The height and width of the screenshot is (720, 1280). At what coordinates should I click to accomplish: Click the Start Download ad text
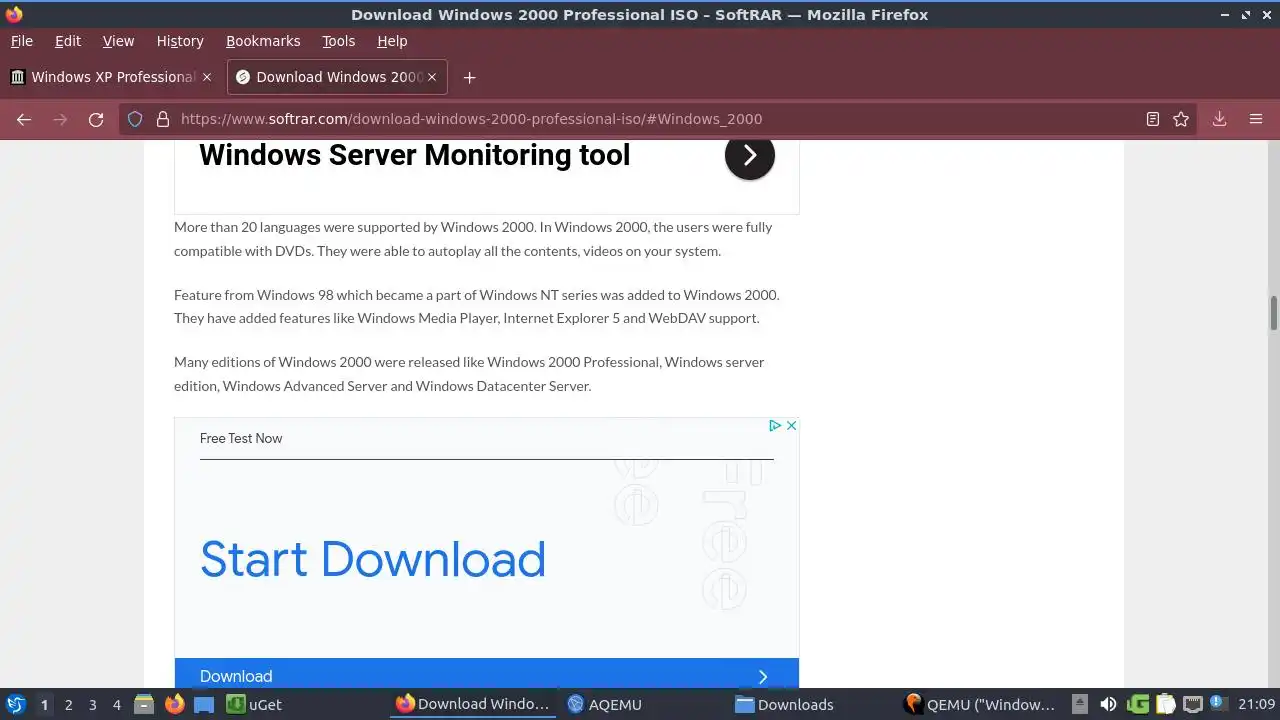click(x=373, y=559)
